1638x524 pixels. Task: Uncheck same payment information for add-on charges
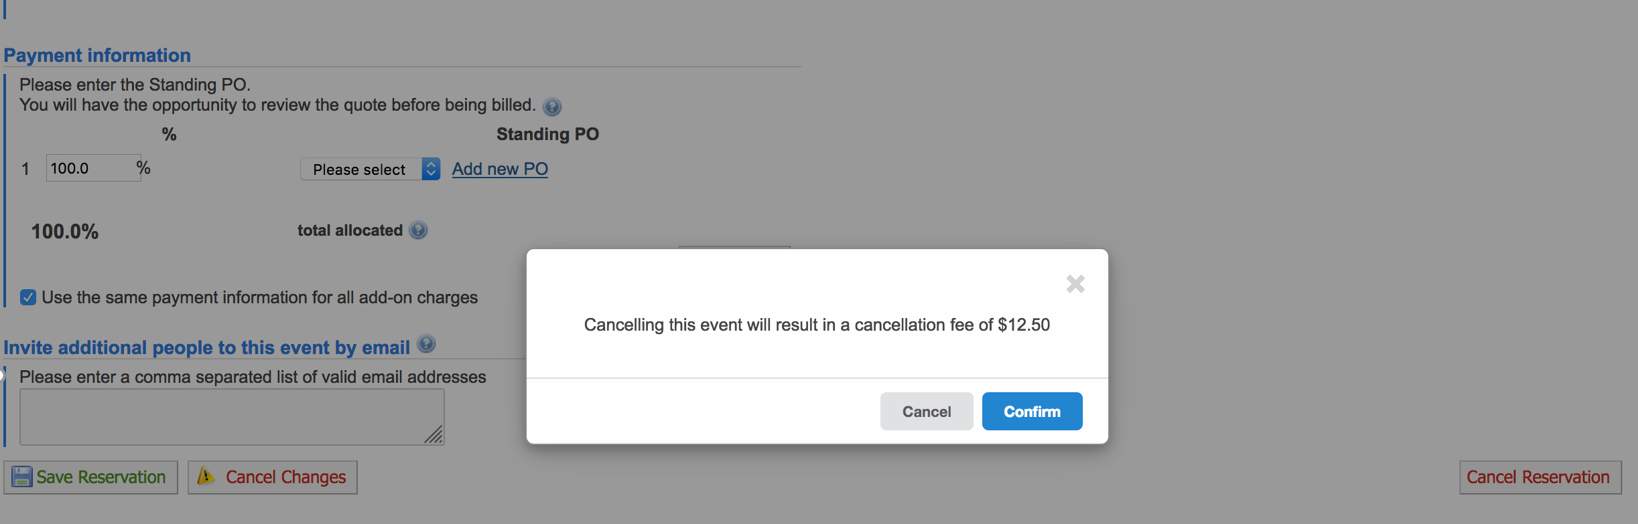coord(28,297)
